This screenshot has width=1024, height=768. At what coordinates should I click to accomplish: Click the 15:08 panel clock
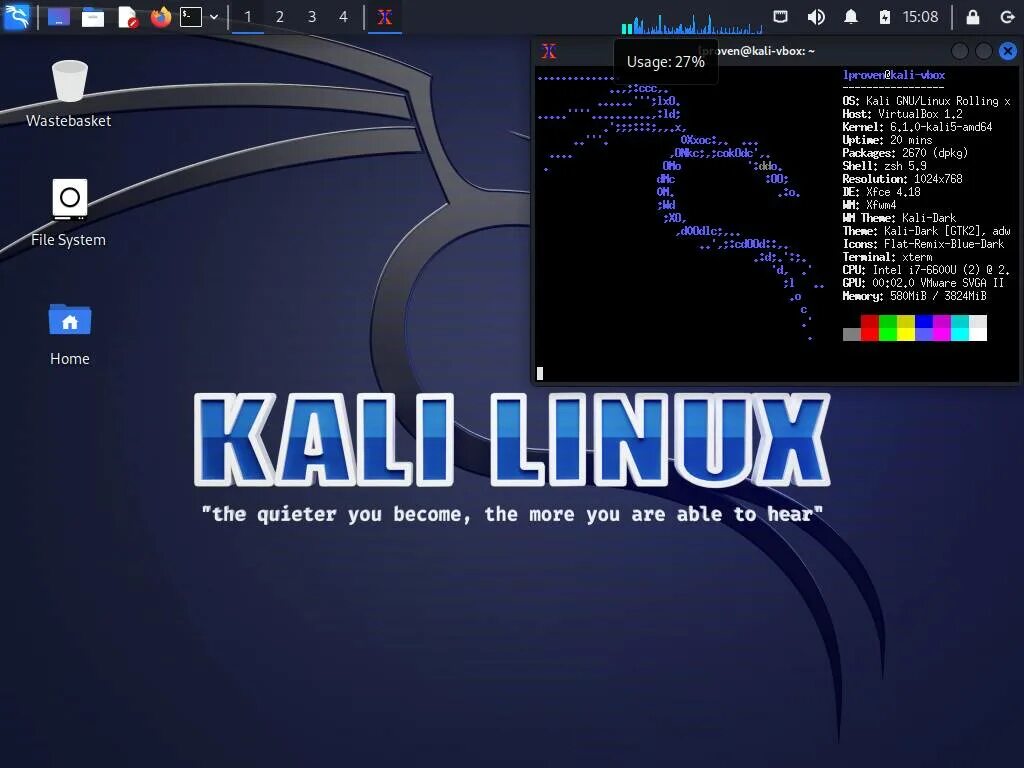pos(920,17)
